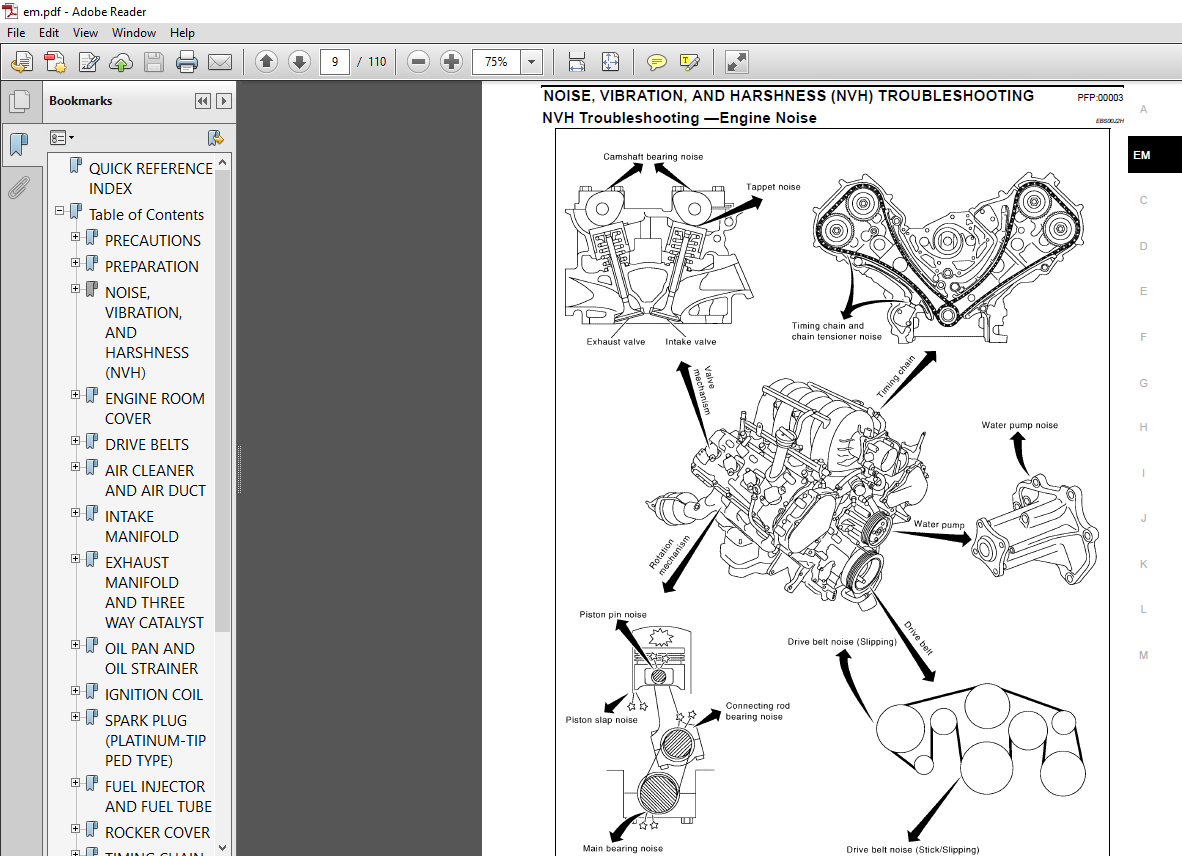
Task: Show the page thumbnails panel
Action: click(x=19, y=101)
